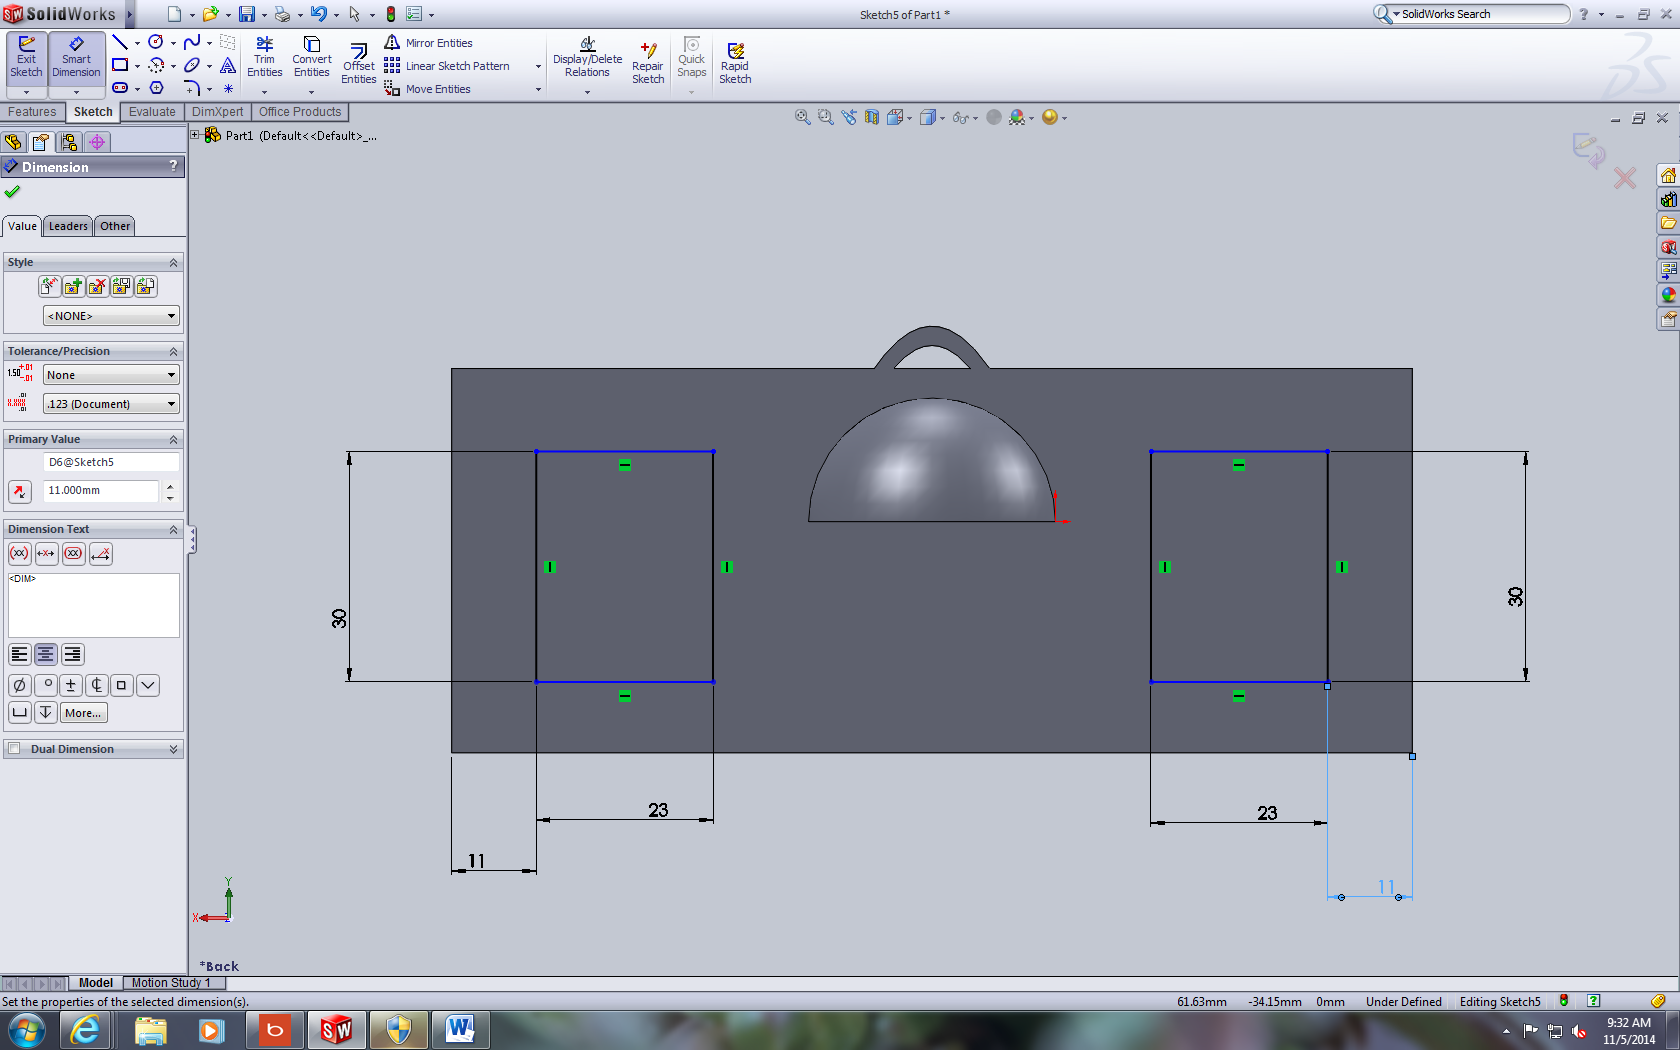Collapse the Primary Value section
1680x1050 pixels.
click(x=173, y=439)
